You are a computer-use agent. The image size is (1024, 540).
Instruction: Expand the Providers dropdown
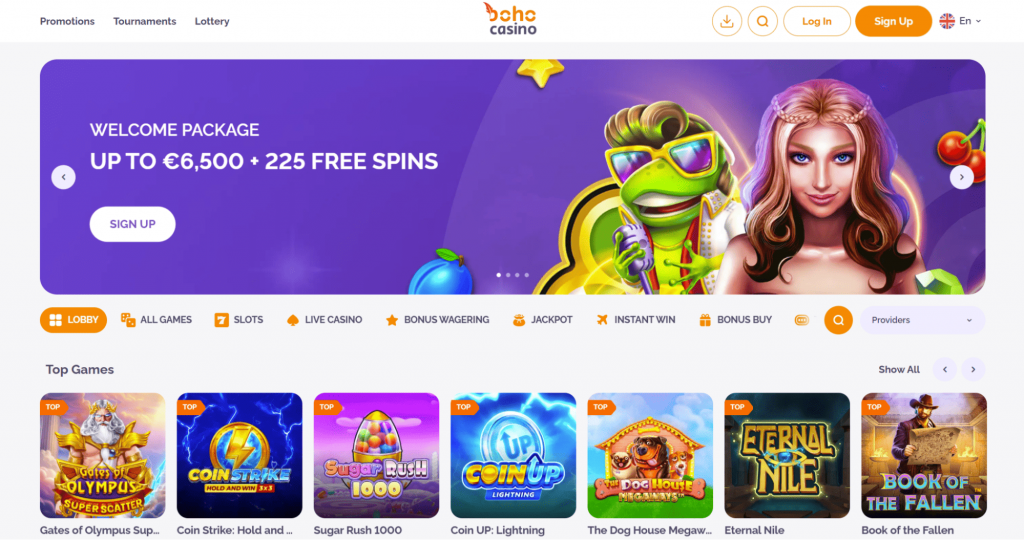[922, 320]
